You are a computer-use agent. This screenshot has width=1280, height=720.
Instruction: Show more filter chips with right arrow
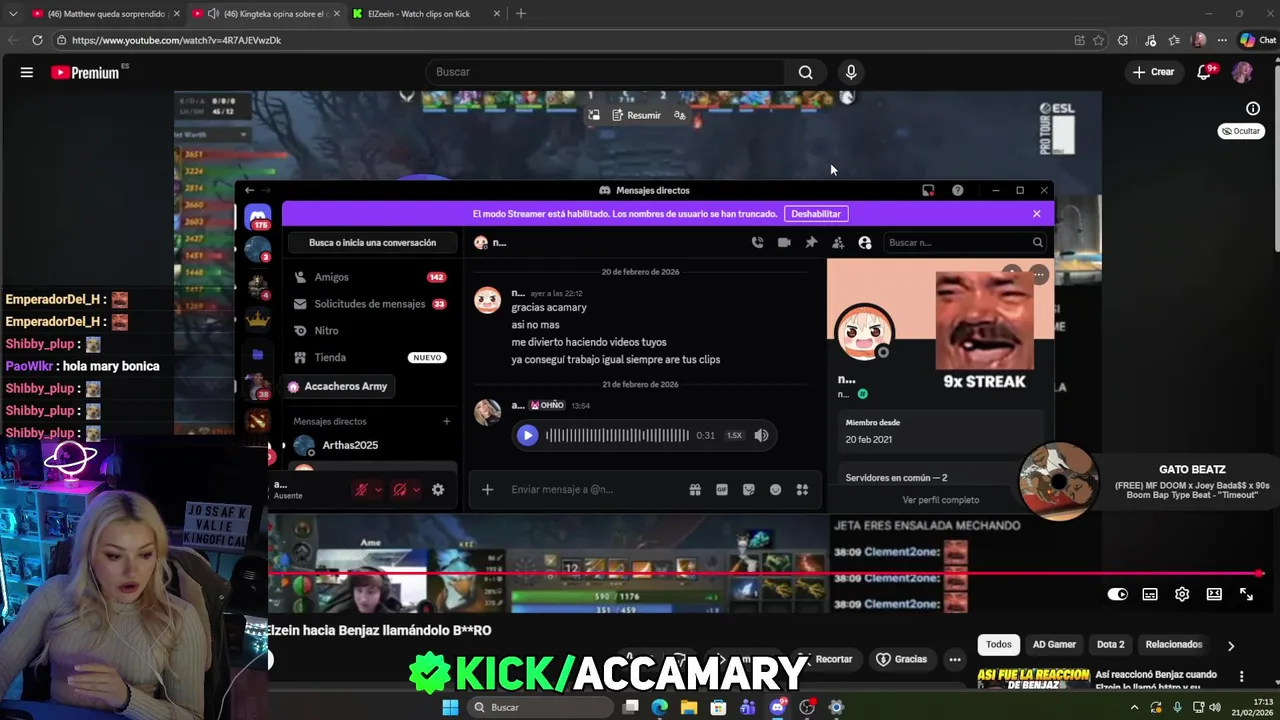pos(1231,646)
